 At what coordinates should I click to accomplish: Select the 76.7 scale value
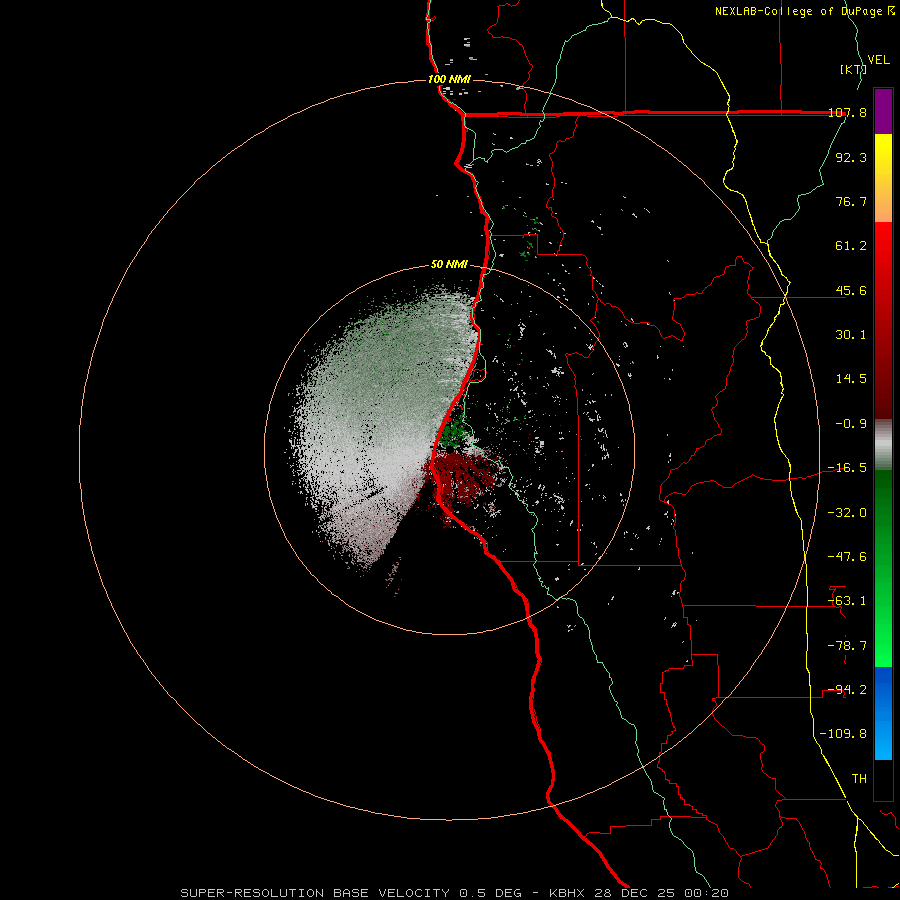pyautogui.click(x=851, y=201)
